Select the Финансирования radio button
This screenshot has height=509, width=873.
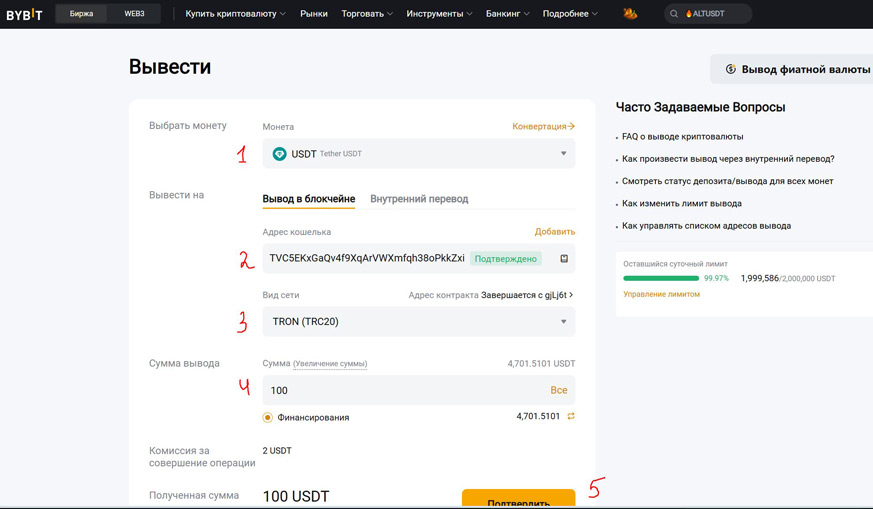click(x=268, y=417)
